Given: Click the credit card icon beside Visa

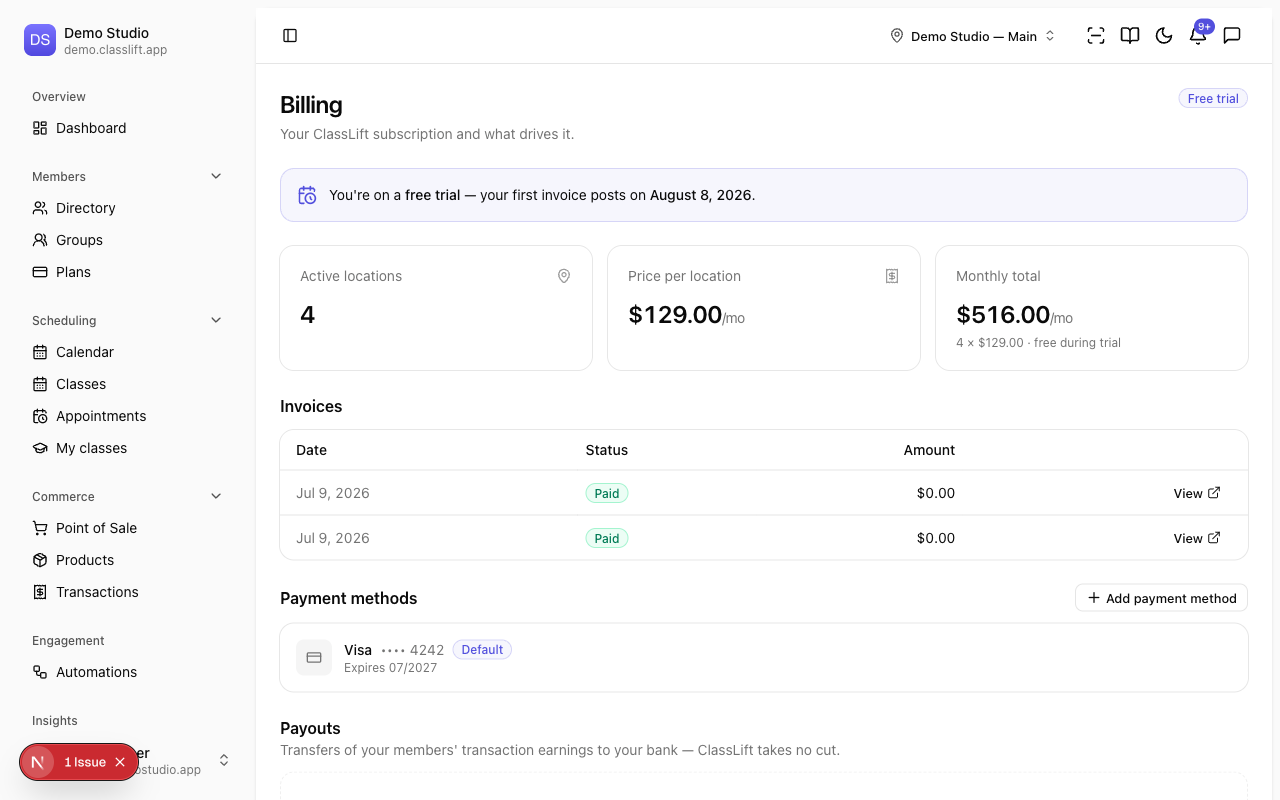Looking at the screenshot, I should [314, 658].
